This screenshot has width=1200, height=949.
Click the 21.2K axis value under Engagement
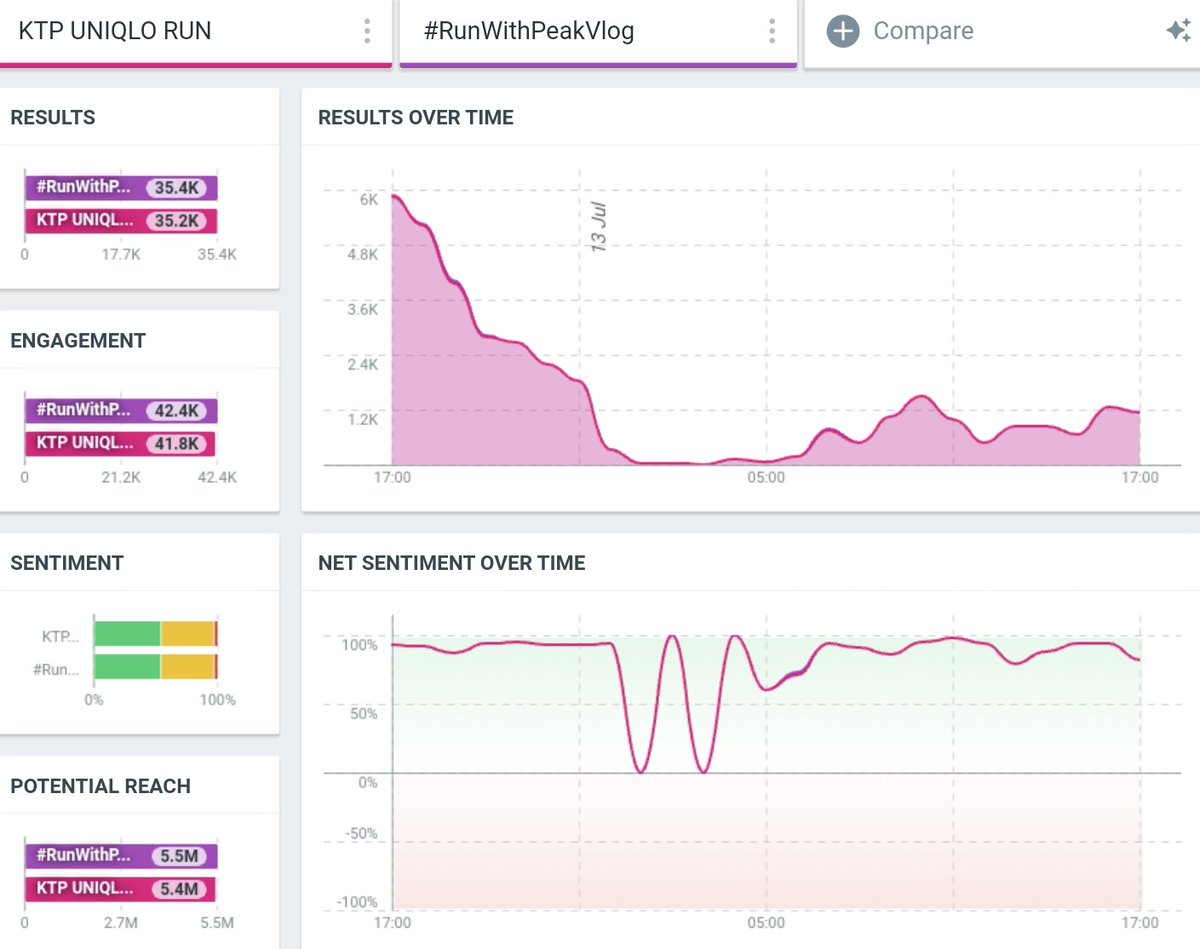pos(121,477)
